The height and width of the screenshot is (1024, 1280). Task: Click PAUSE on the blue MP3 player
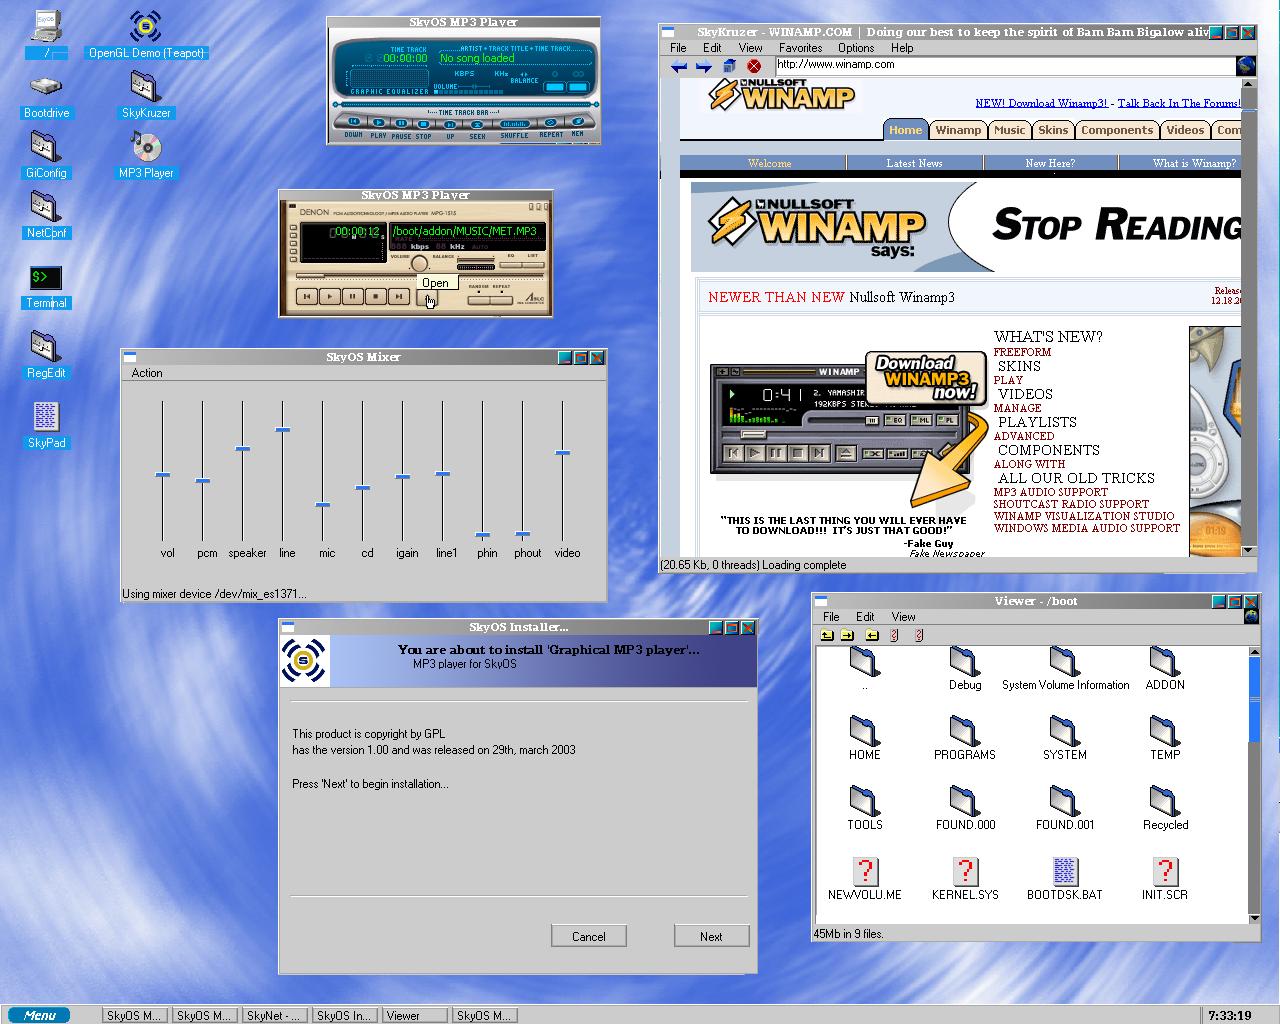click(401, 123)
